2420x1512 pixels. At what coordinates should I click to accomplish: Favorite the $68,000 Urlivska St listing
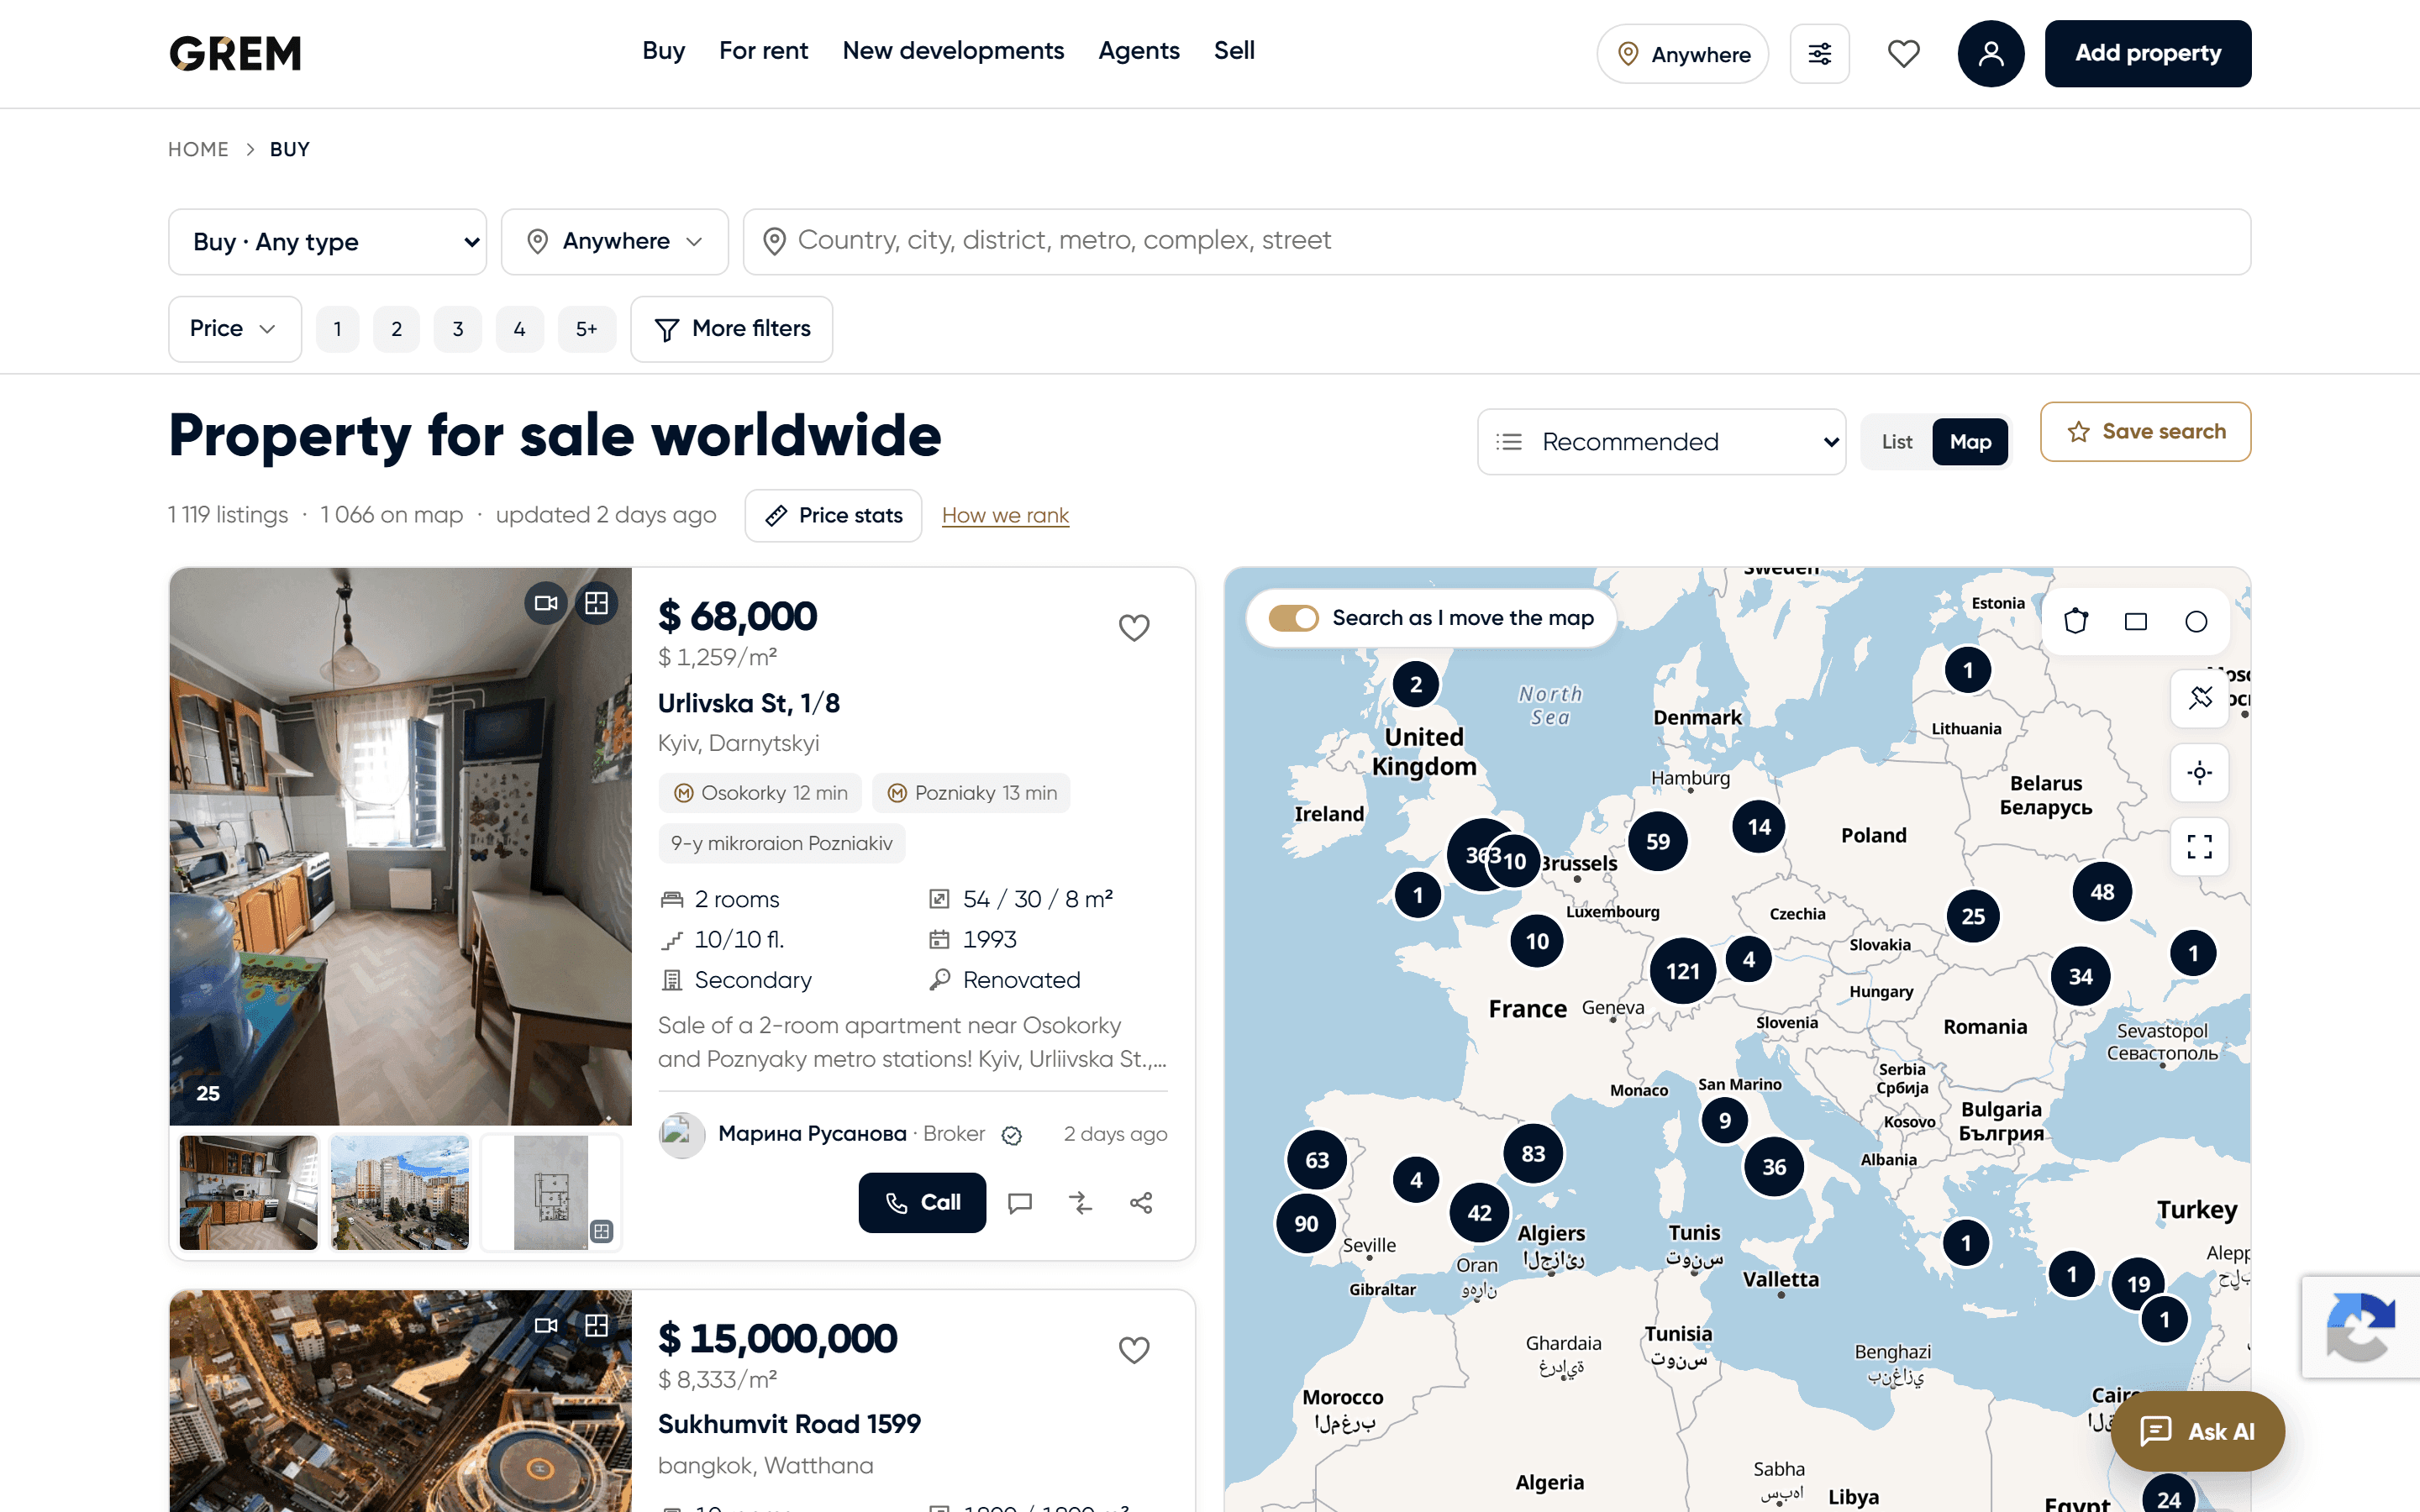pyautogui.click(x=1133, y=628)
